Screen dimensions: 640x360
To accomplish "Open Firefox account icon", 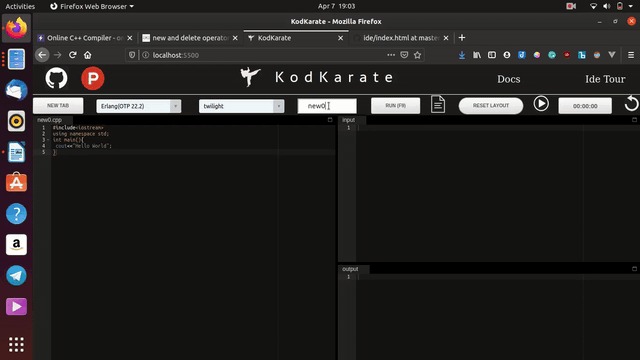I will [507, 55].
